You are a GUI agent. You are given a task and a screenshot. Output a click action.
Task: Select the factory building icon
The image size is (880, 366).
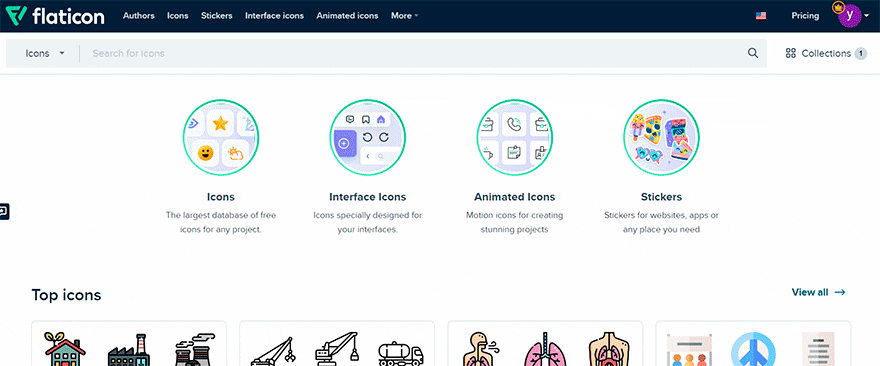coord(130,350)
